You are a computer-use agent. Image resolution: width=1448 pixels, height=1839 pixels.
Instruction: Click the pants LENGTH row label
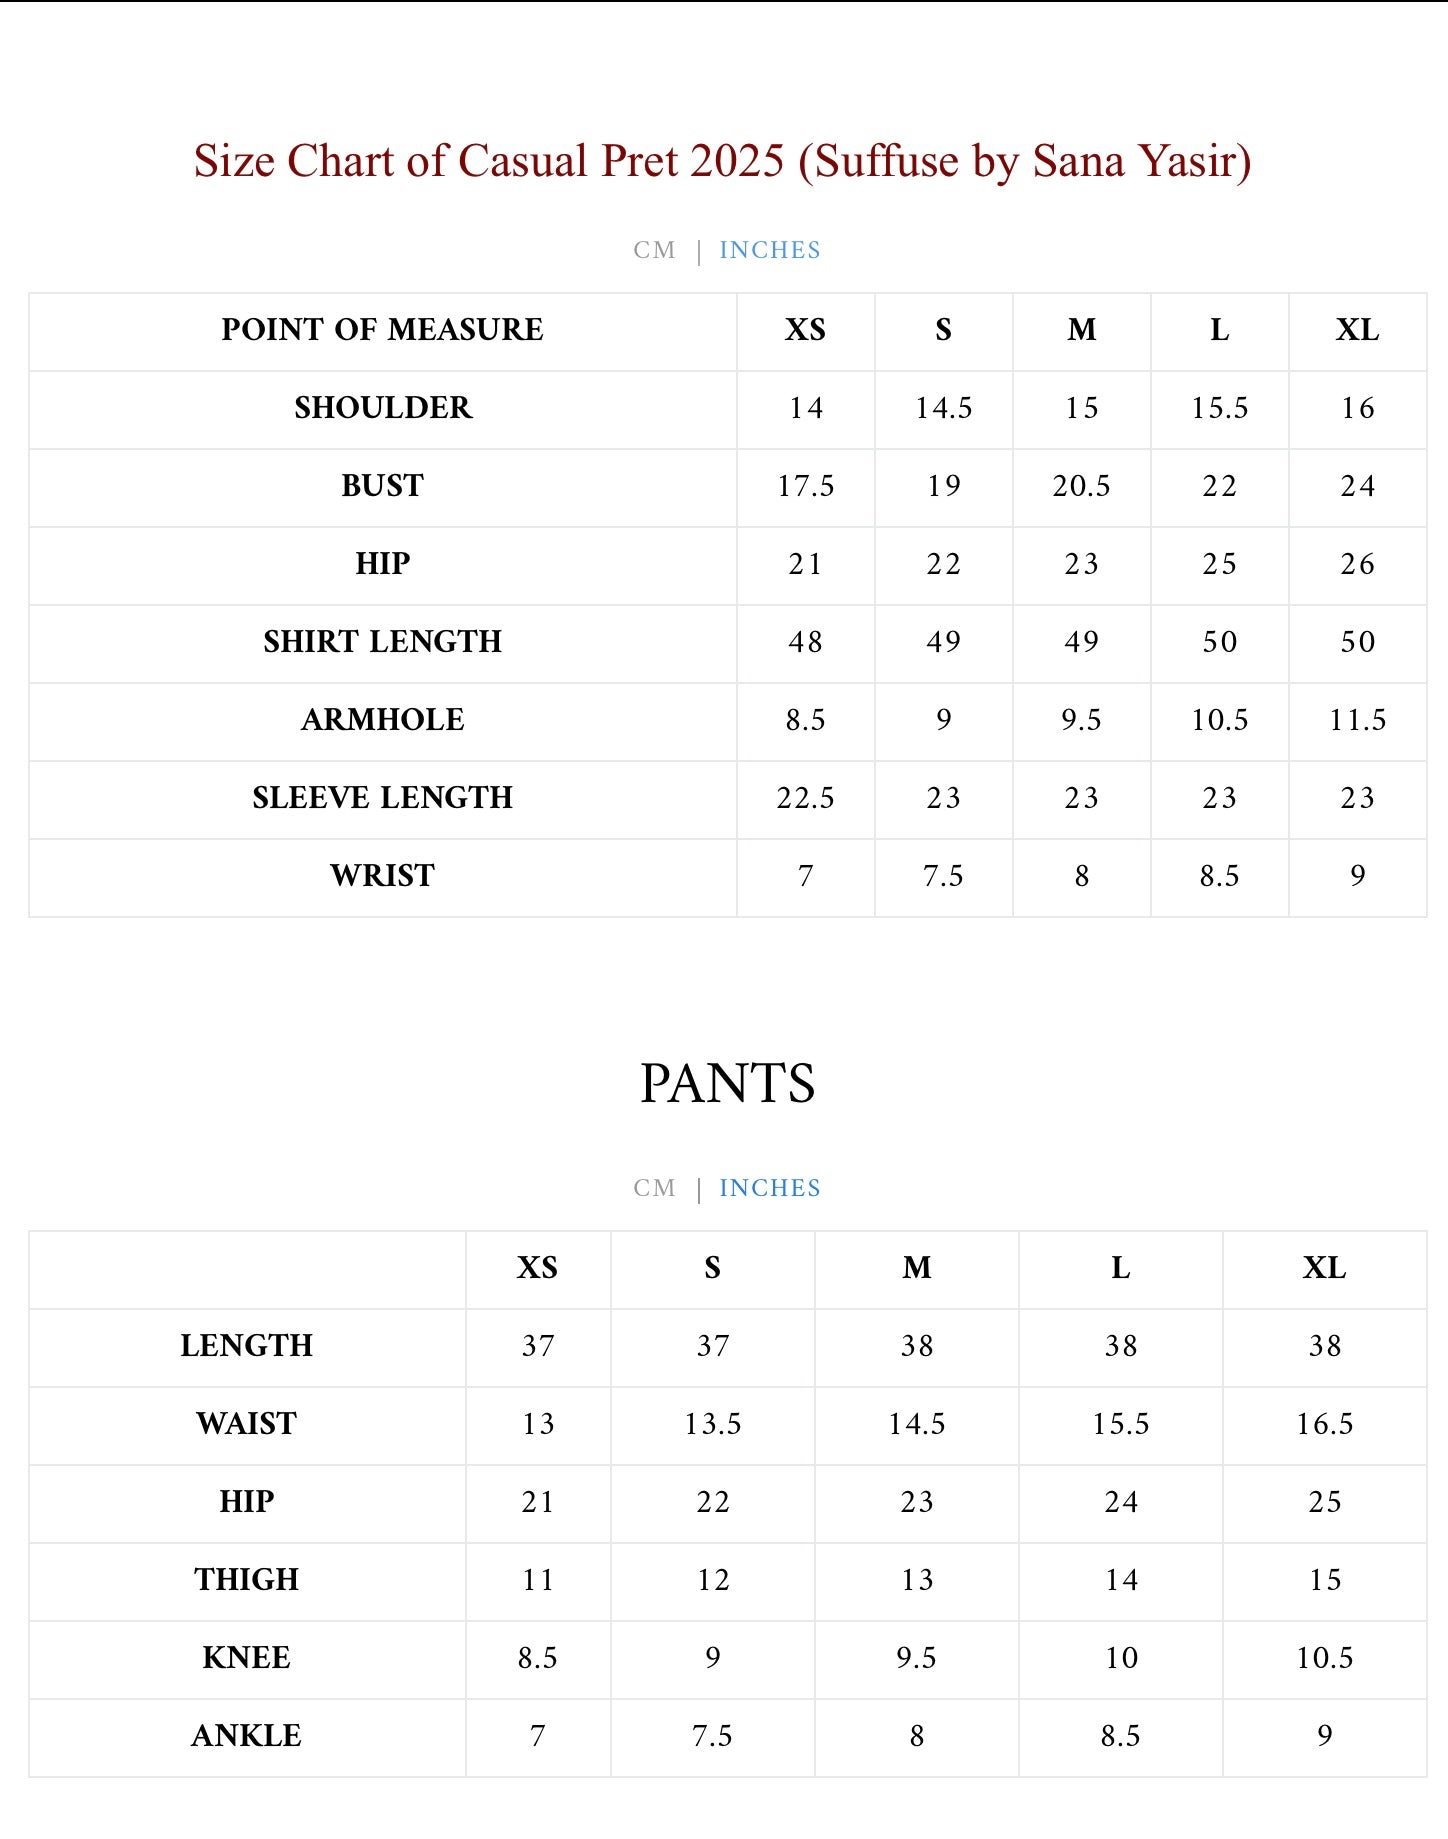click(246, 1346)
